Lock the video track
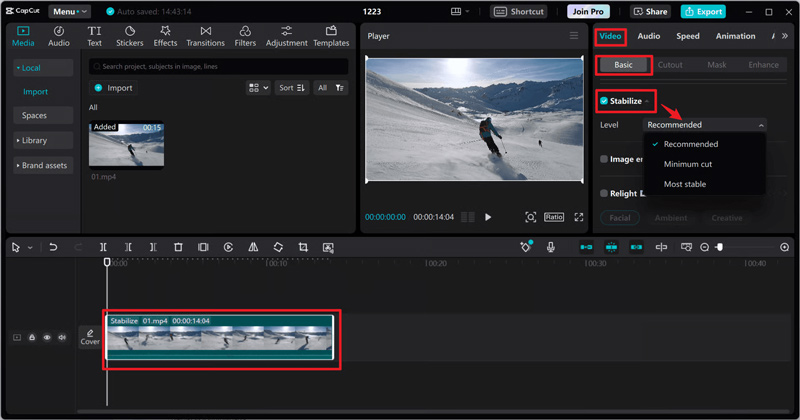Viewport: 800px width, 420px height. click(32, 338)
